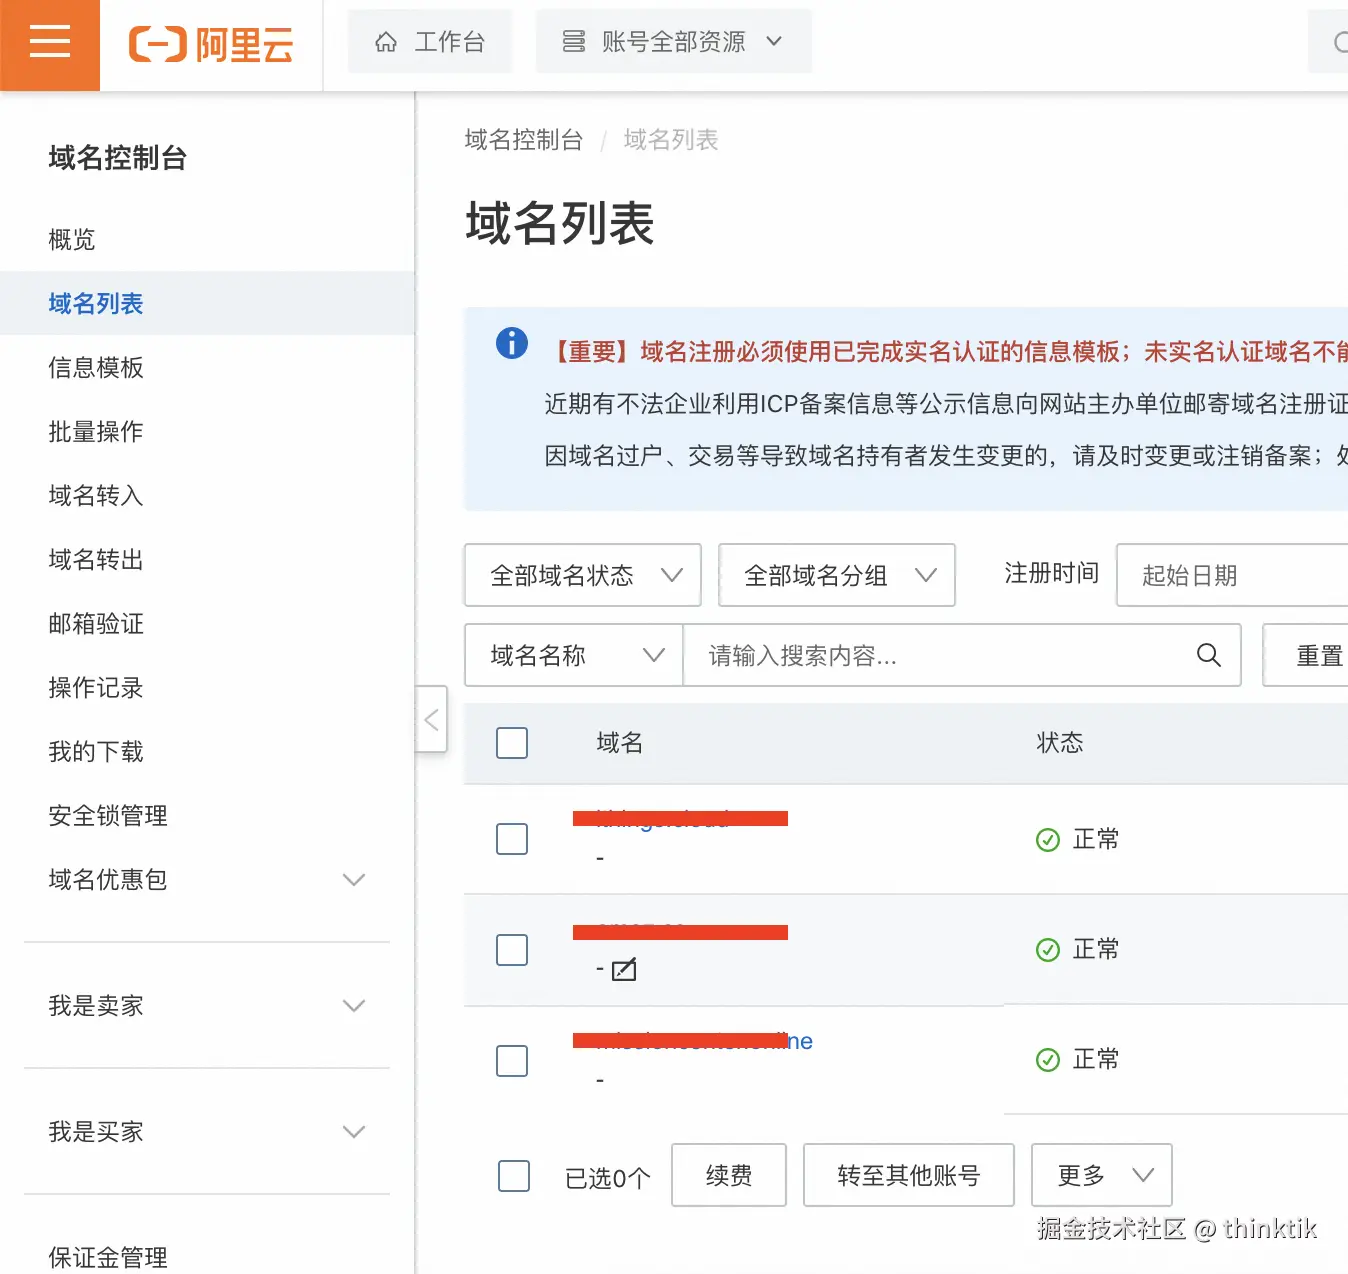Go to 域名转入 in sidebar
Screen dimensions: 1348x1274
point(96,496)
